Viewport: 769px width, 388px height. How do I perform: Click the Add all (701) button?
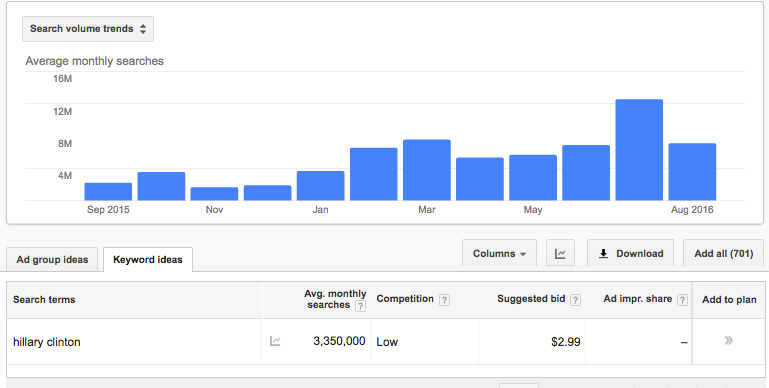point(723,253)
